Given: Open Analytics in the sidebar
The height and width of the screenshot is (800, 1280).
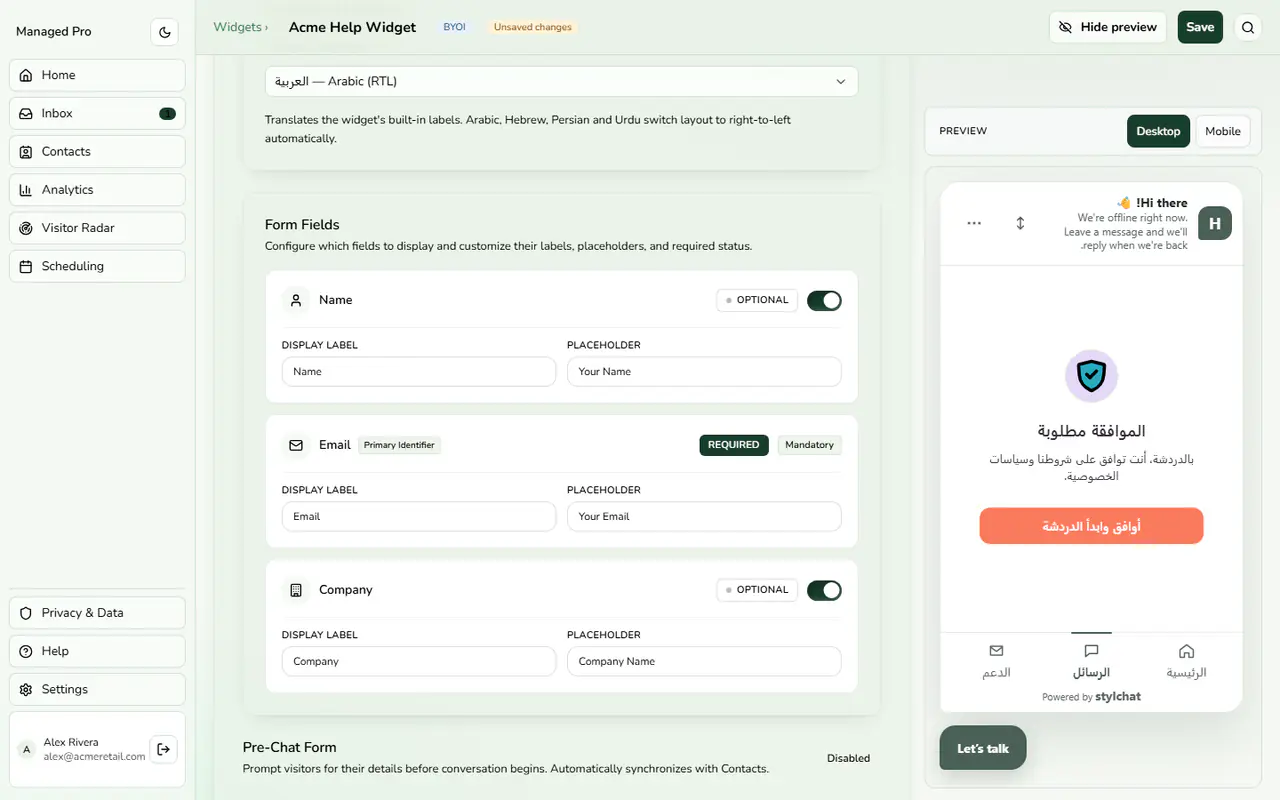Looking at the screenshot, I should (x=97, y=190).
